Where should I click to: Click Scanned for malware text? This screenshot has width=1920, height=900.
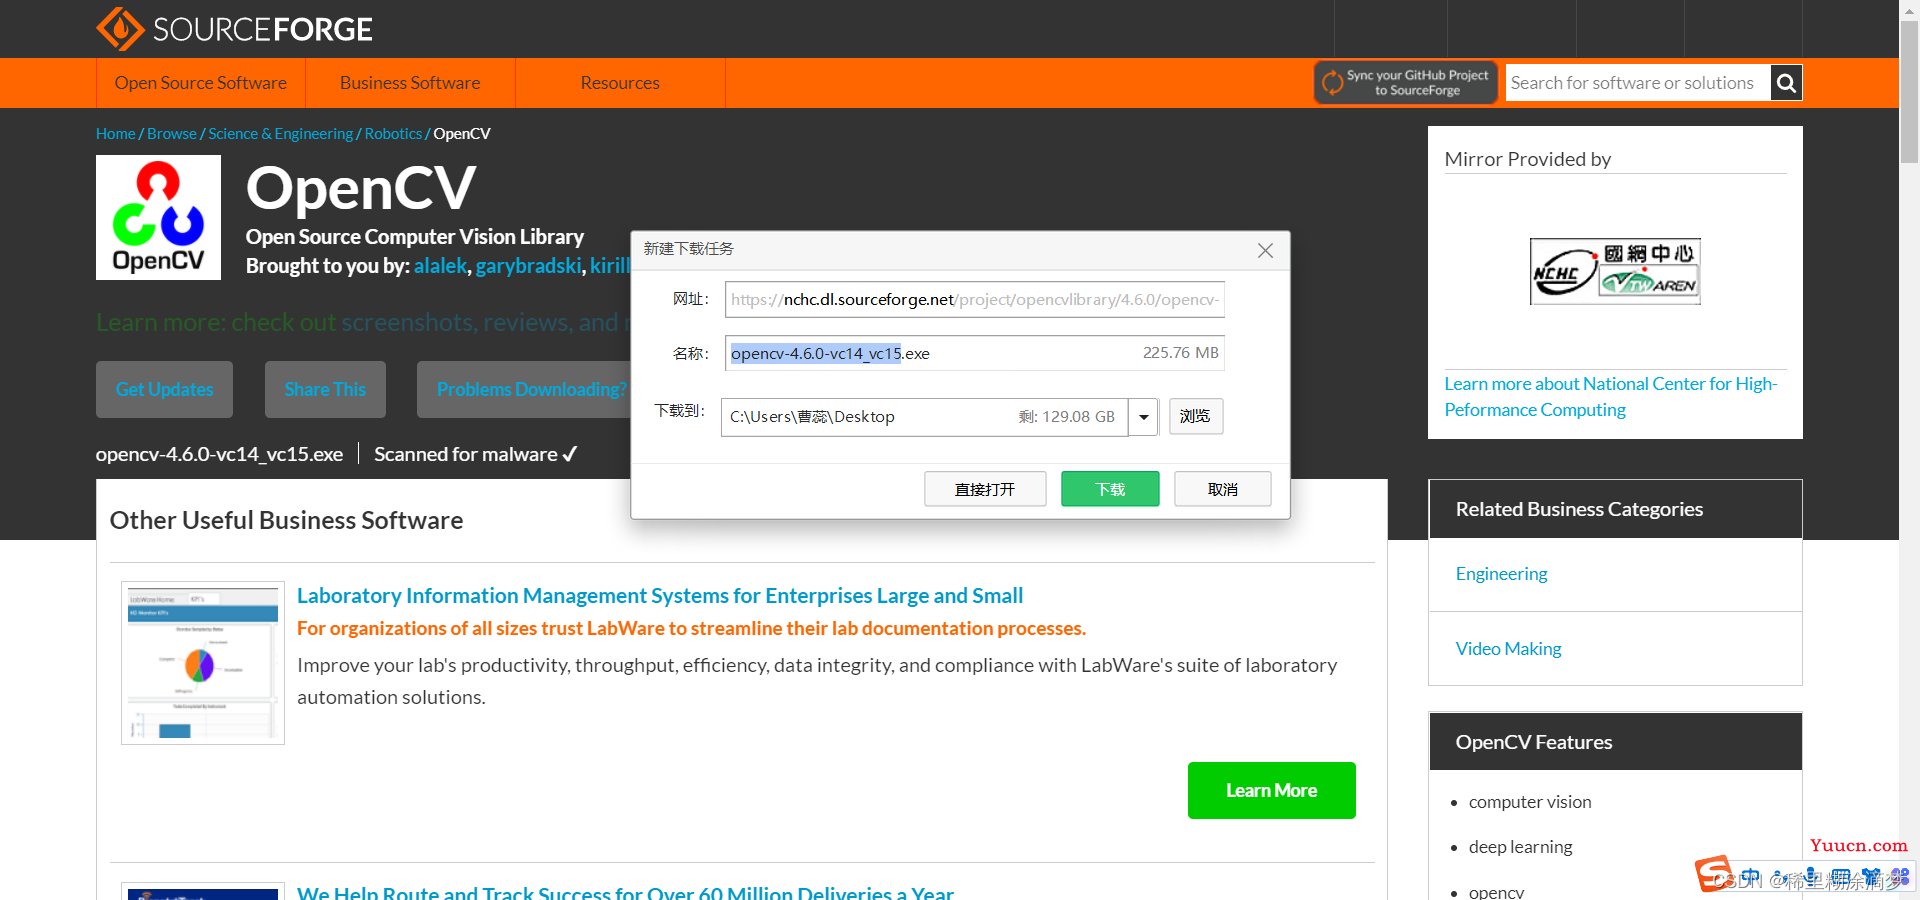click(x=475, y=454)
